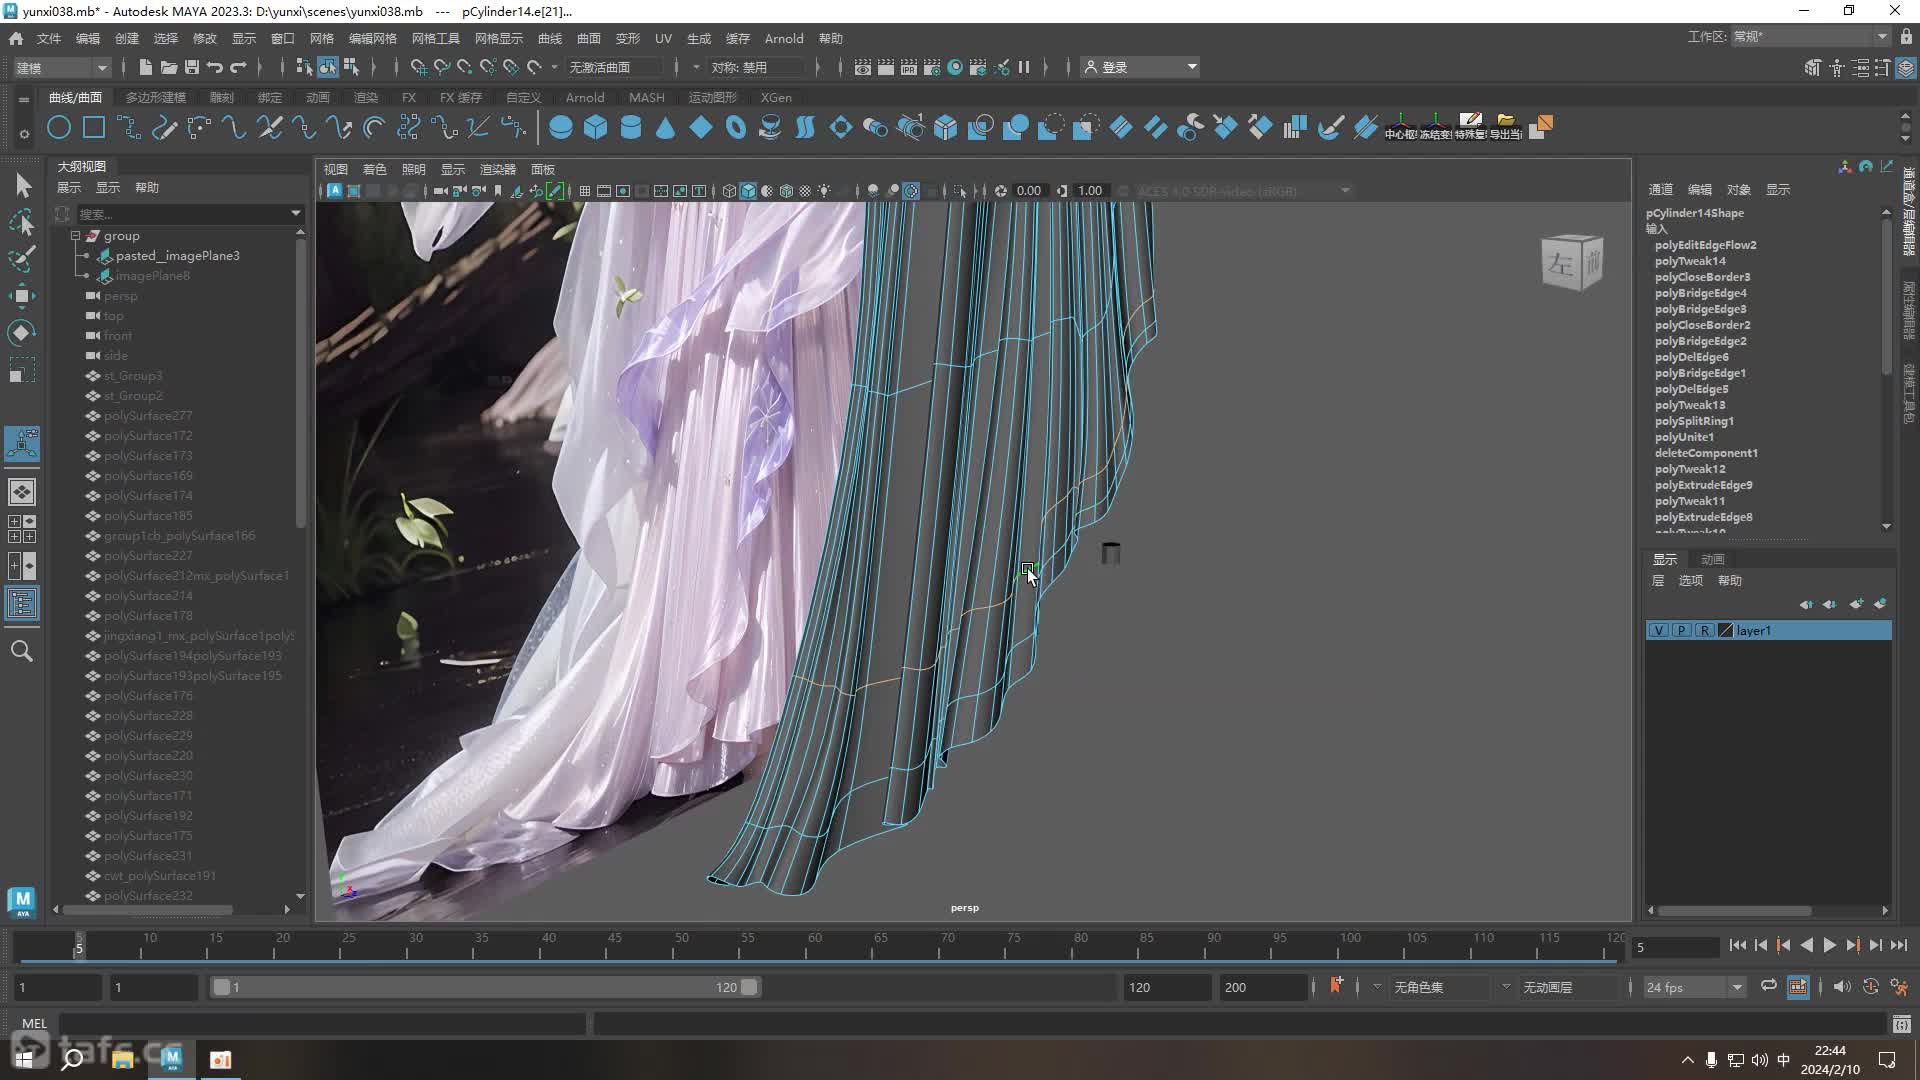The image size is (1920, 1080).
Task: Activate the Rotate tool in toolbox
Action: click(x=22, y=332)
